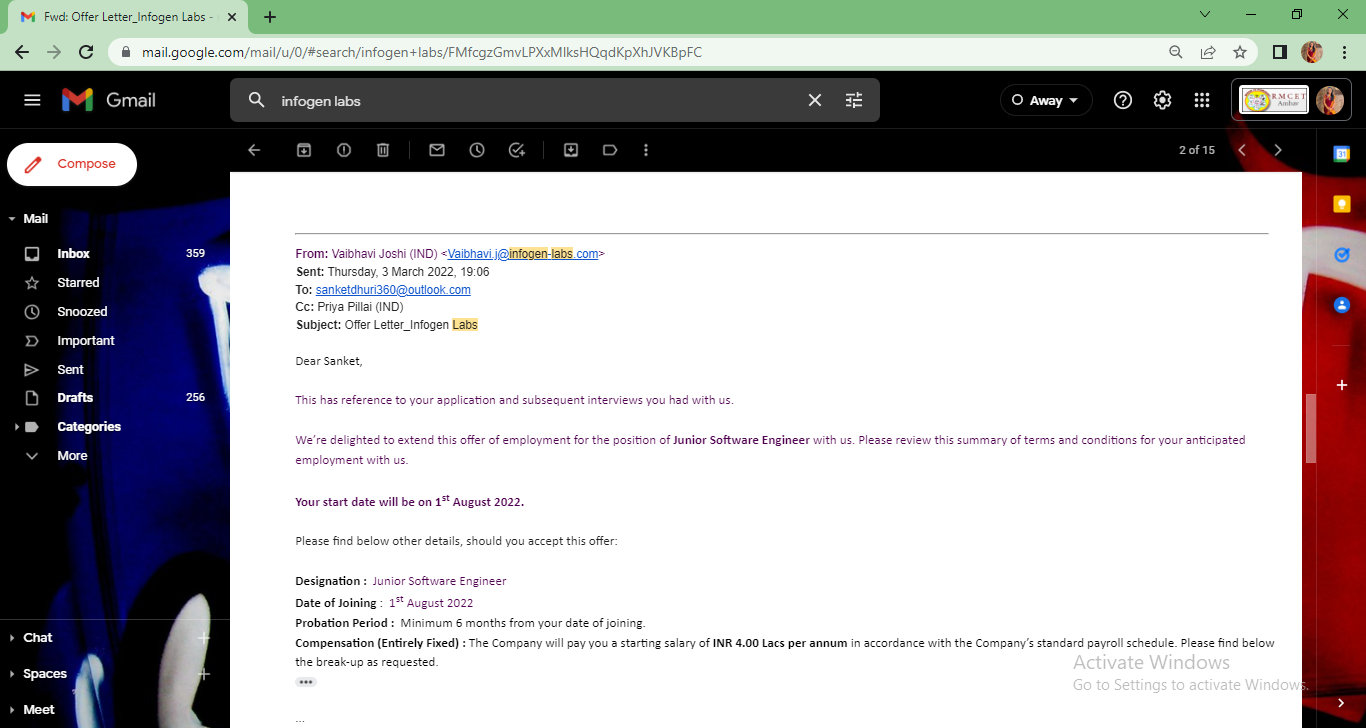The width and height of the screenshot is (1366, 728).
Task: Add email to Tasks
Action: pos(517,150)
